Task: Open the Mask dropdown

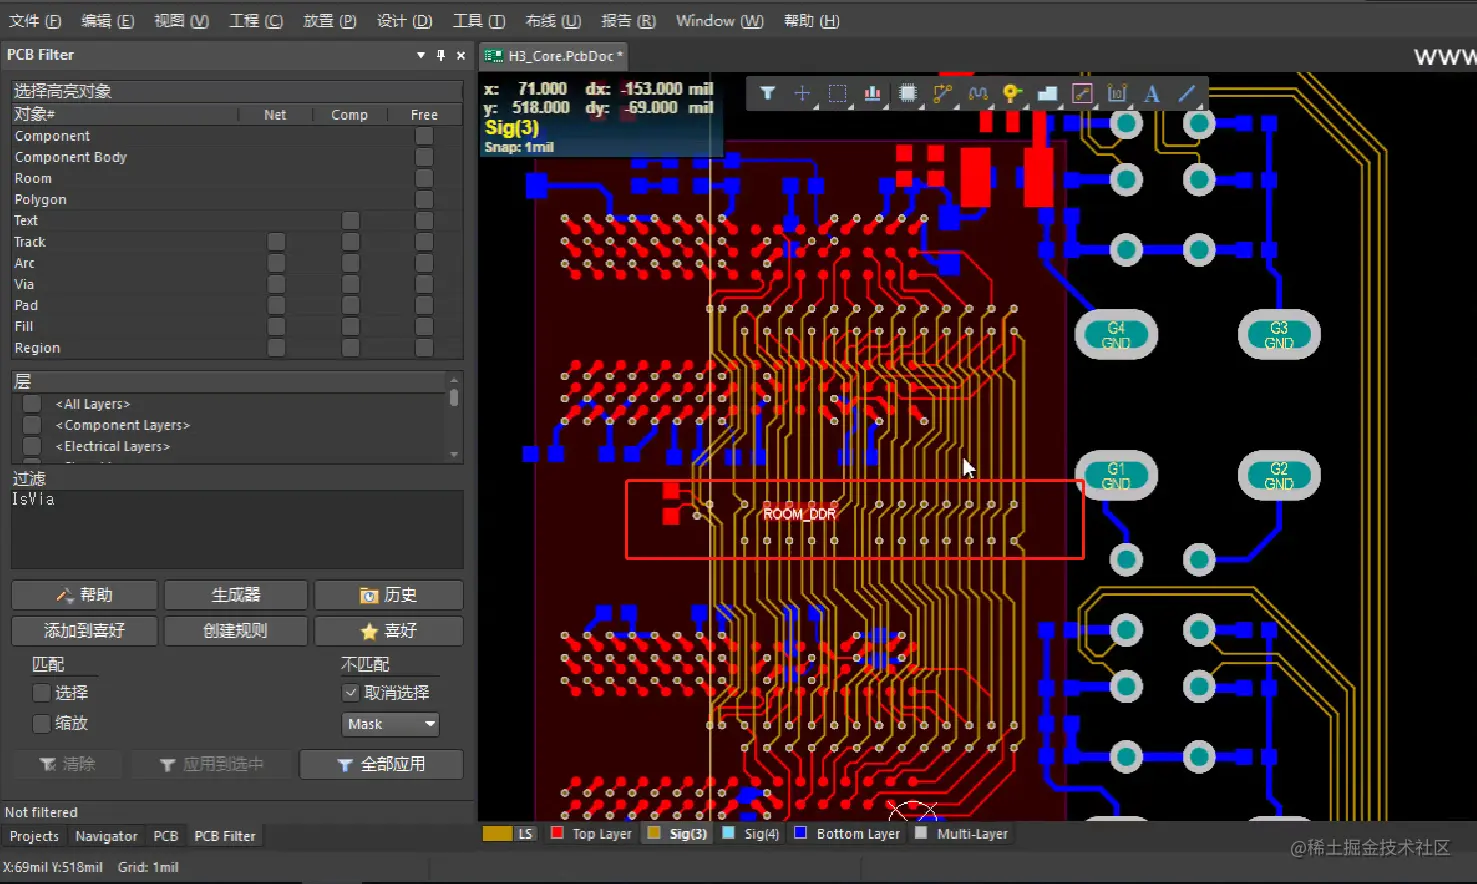Action: (390, 724)
